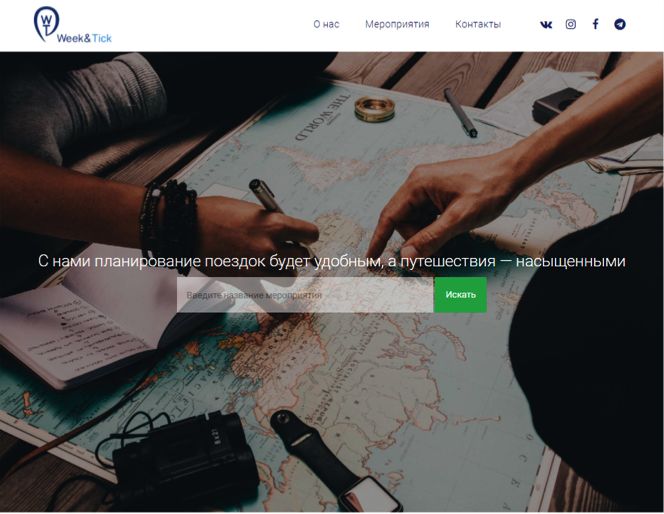664x514 pixels.
Task: Click the brass compass on the map photo
Action: point(374,109)
